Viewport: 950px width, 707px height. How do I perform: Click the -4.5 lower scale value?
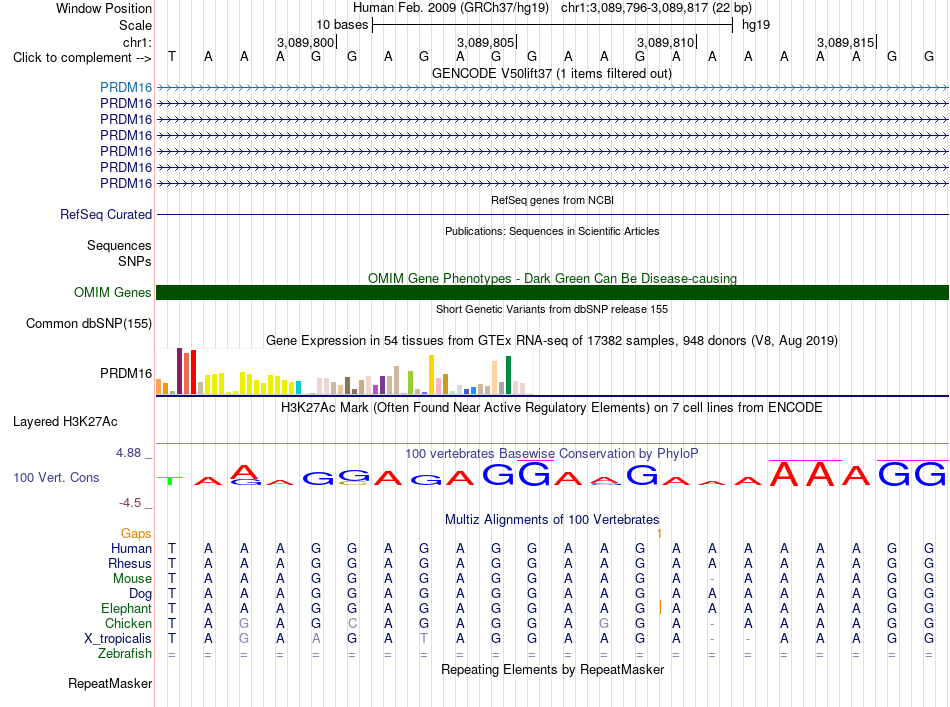coord(130,503)
